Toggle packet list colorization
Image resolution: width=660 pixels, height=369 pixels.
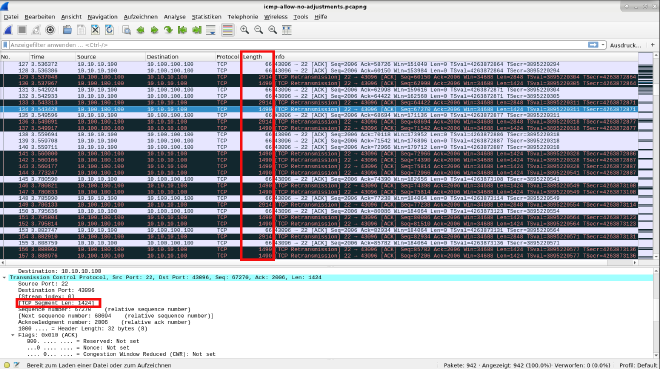point(228,30)
